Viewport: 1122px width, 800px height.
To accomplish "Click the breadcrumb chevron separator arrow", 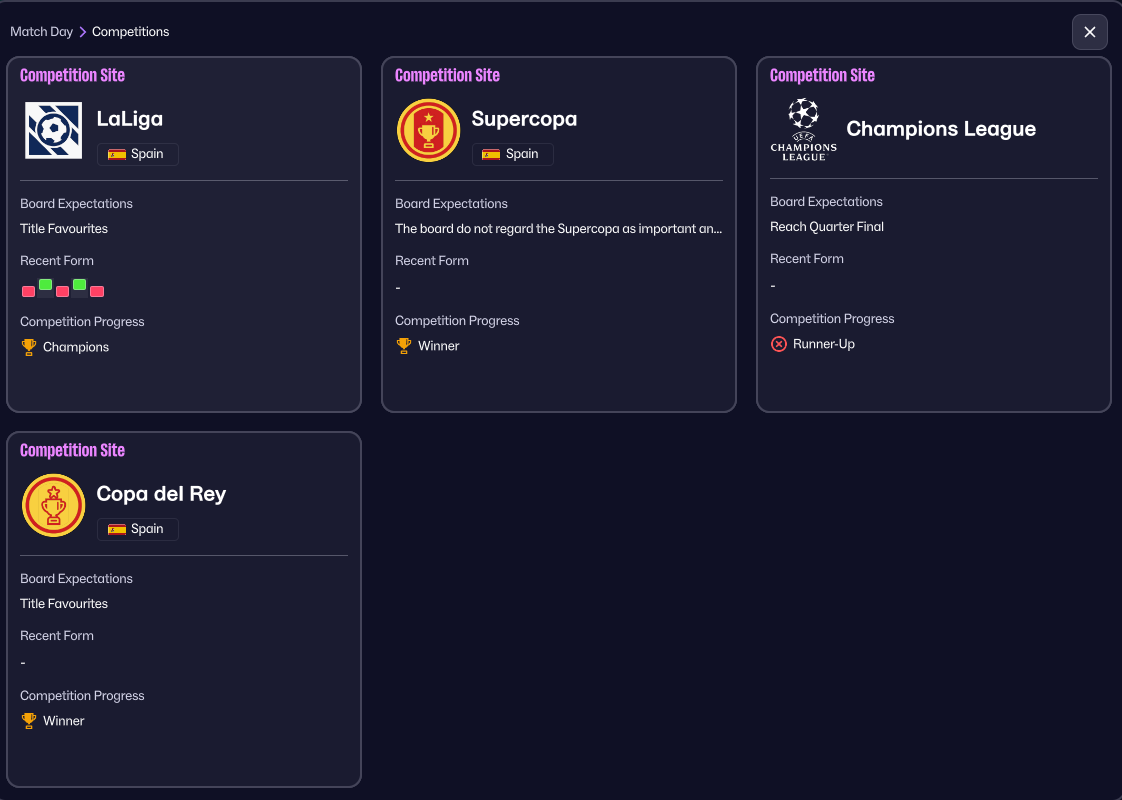I will point(83,32).
